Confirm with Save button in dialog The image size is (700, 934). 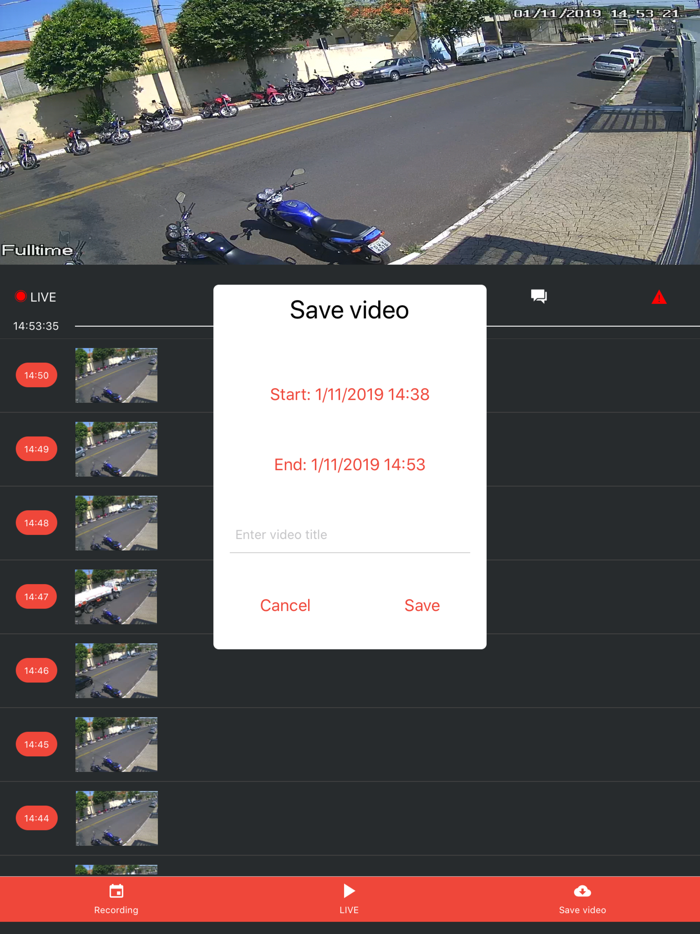point(422,605)
